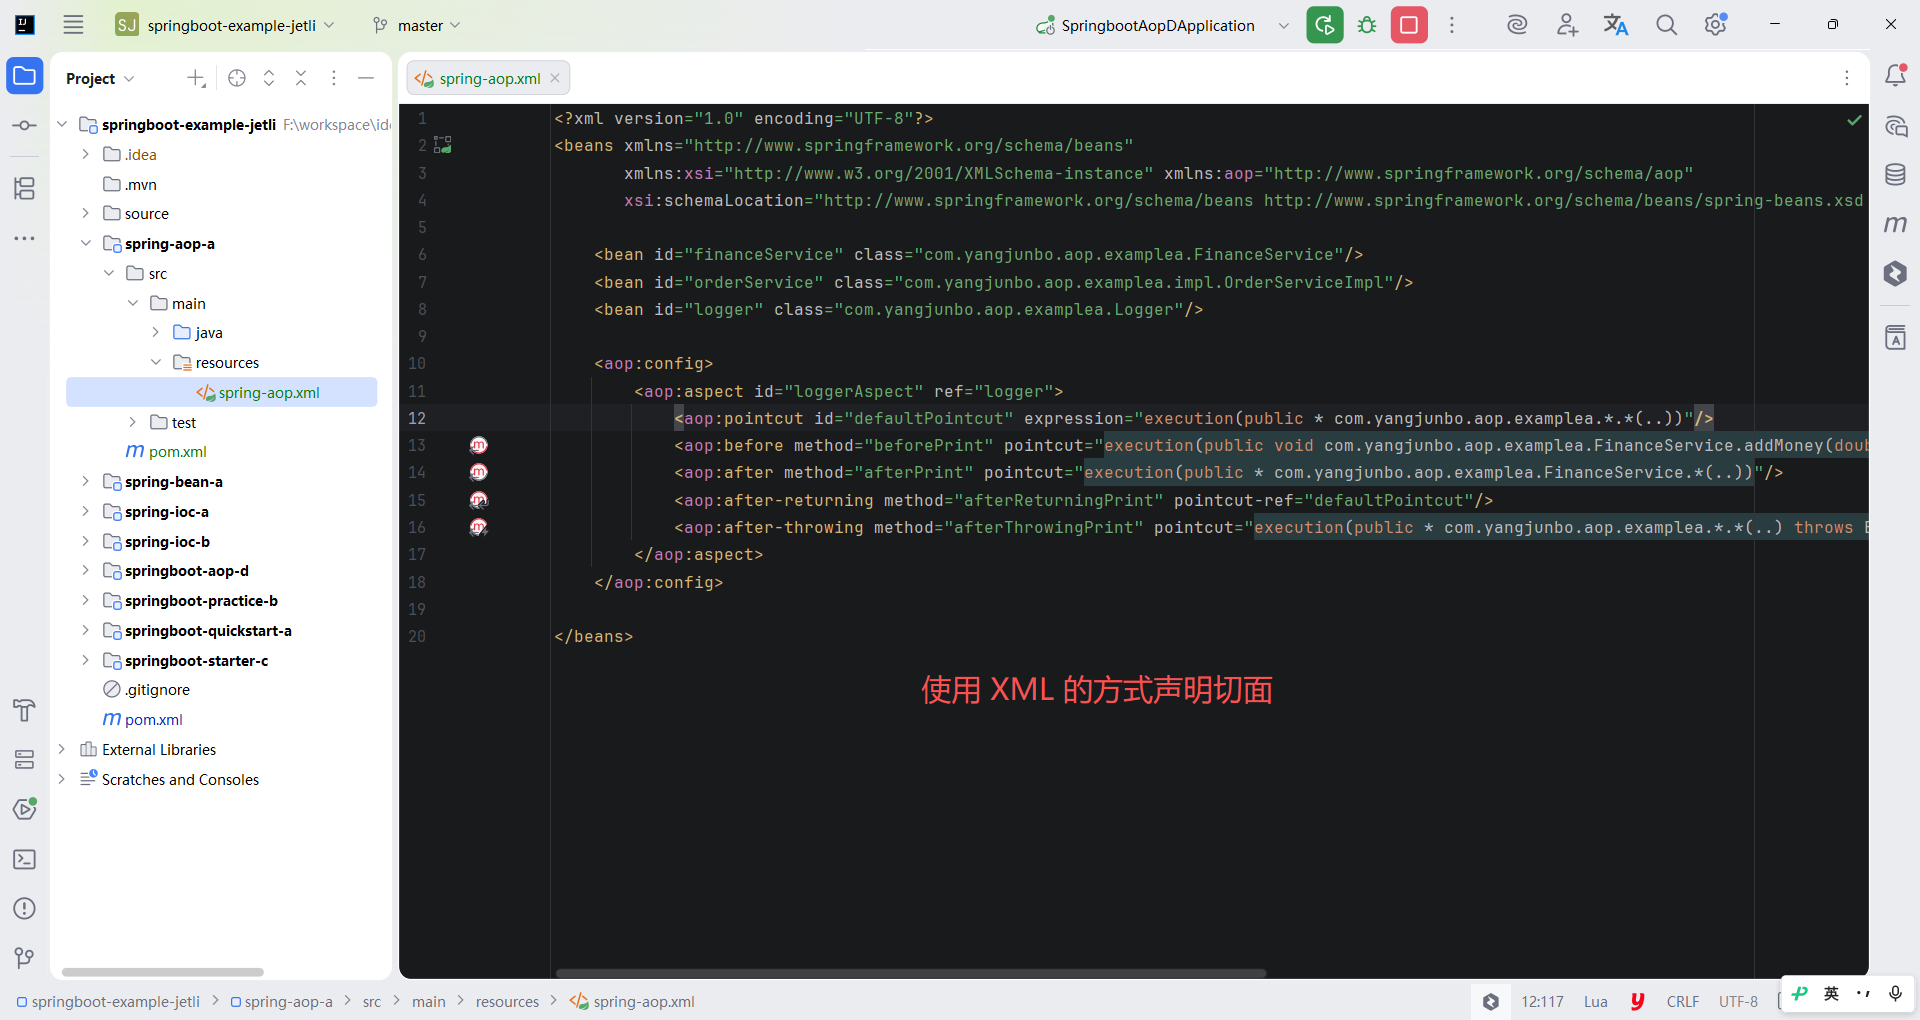Open Search Everywhere
Image resolution: width=1920 pixels, height=1020 pixels.
pyautogui.click(x=1666, y=25)
